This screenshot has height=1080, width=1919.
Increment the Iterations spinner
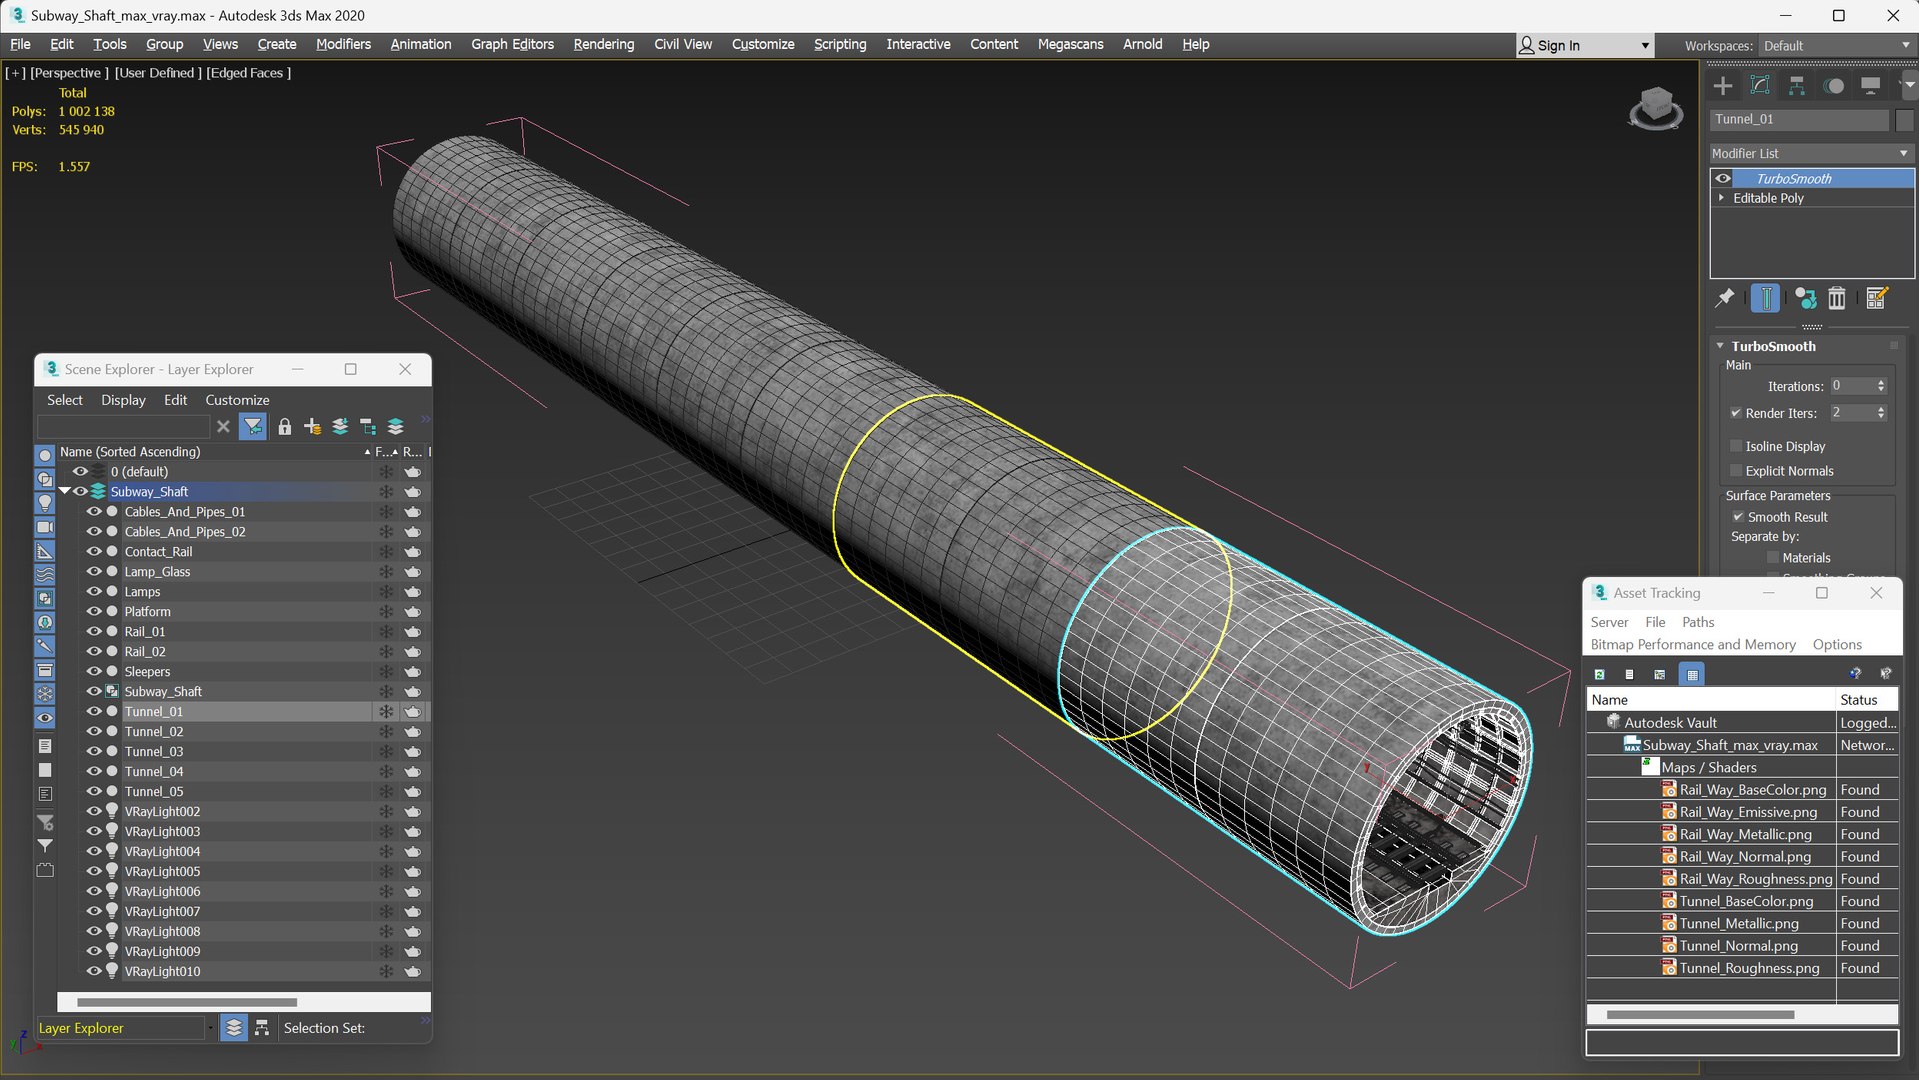point(1881,382)
